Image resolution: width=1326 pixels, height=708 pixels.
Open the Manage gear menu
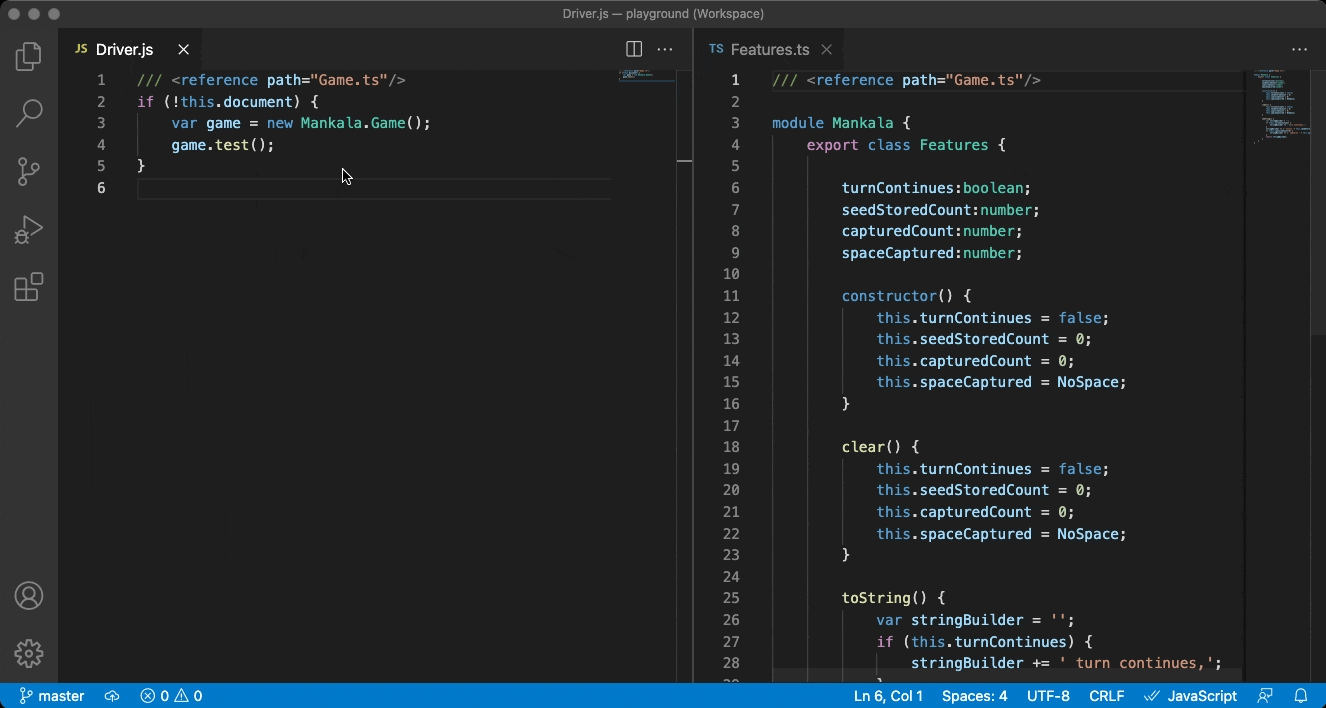(29, 653)
